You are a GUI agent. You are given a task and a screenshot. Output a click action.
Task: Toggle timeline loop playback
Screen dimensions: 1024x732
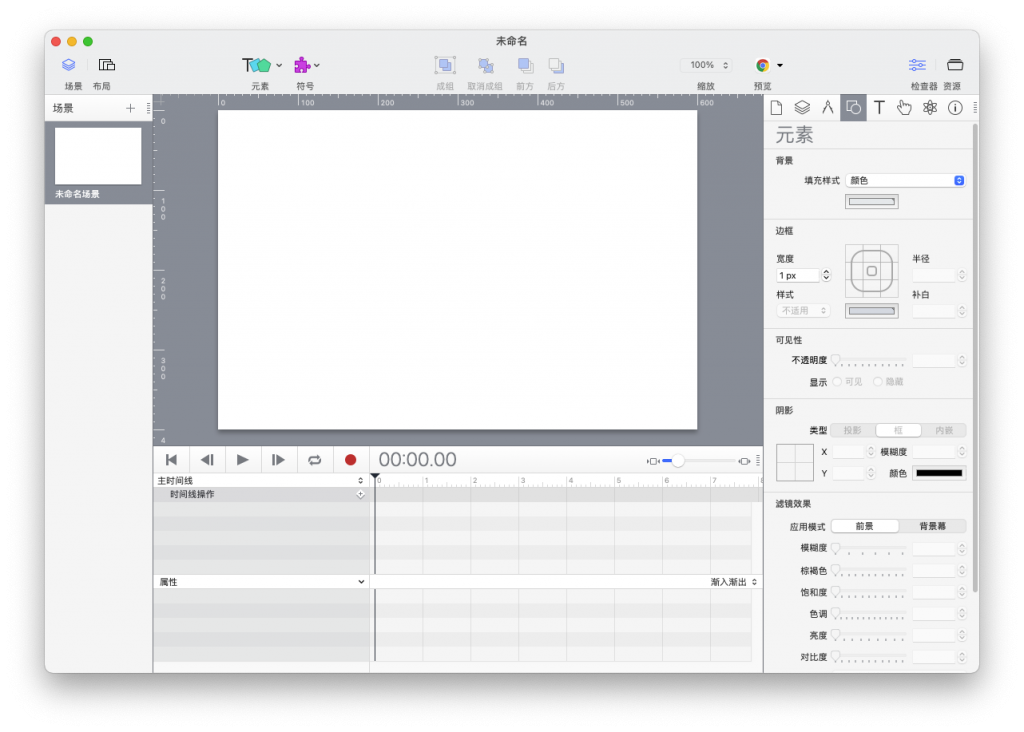coord(314,460)
